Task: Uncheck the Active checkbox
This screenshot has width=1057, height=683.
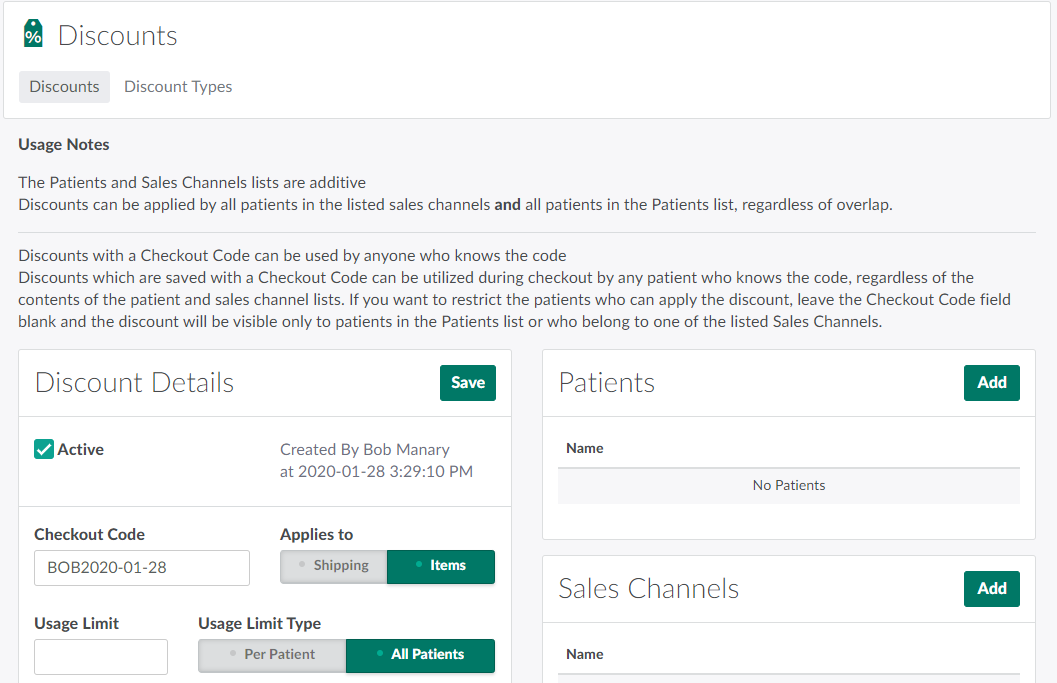Action: tap(44, 450)
